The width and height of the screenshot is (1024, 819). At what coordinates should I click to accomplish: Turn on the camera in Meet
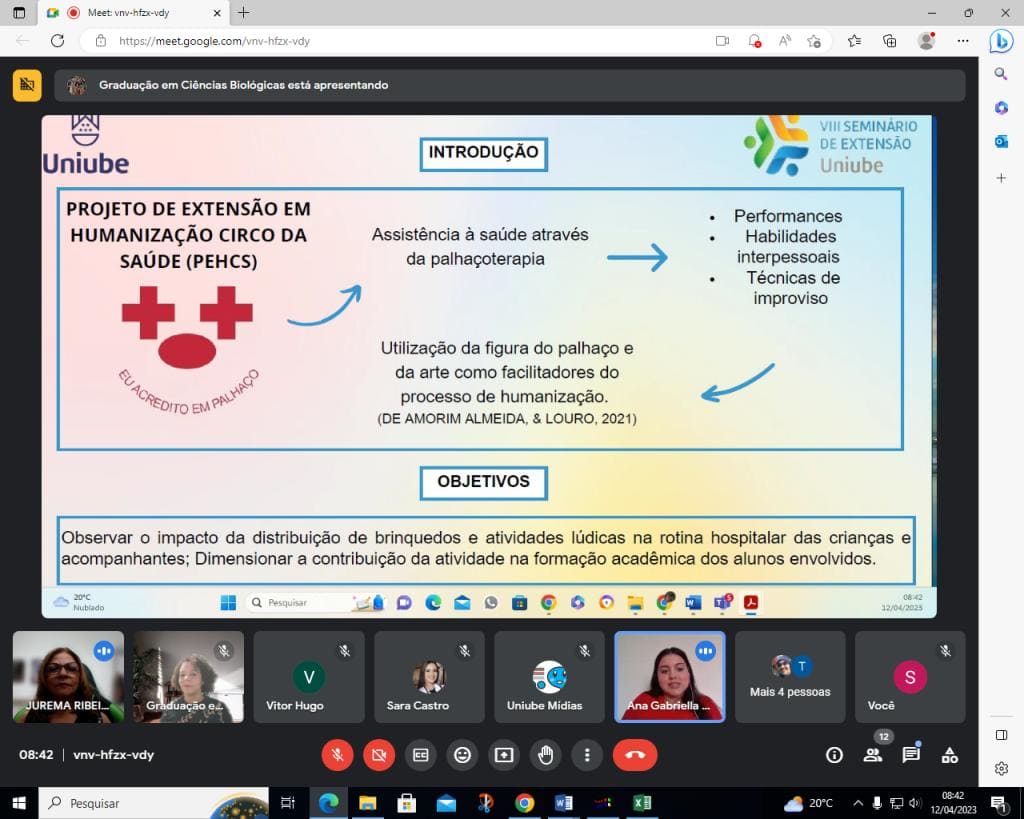(379, 755)
